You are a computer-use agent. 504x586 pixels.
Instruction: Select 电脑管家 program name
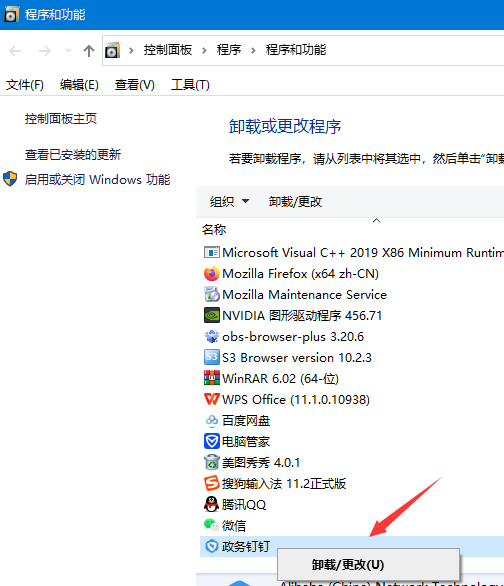(x=246, y=441)
